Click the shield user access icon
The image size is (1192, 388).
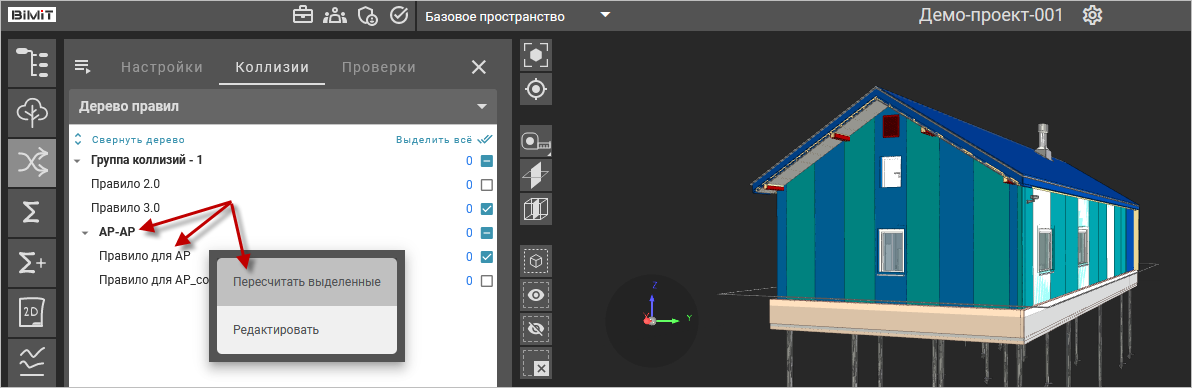[367, 15]
